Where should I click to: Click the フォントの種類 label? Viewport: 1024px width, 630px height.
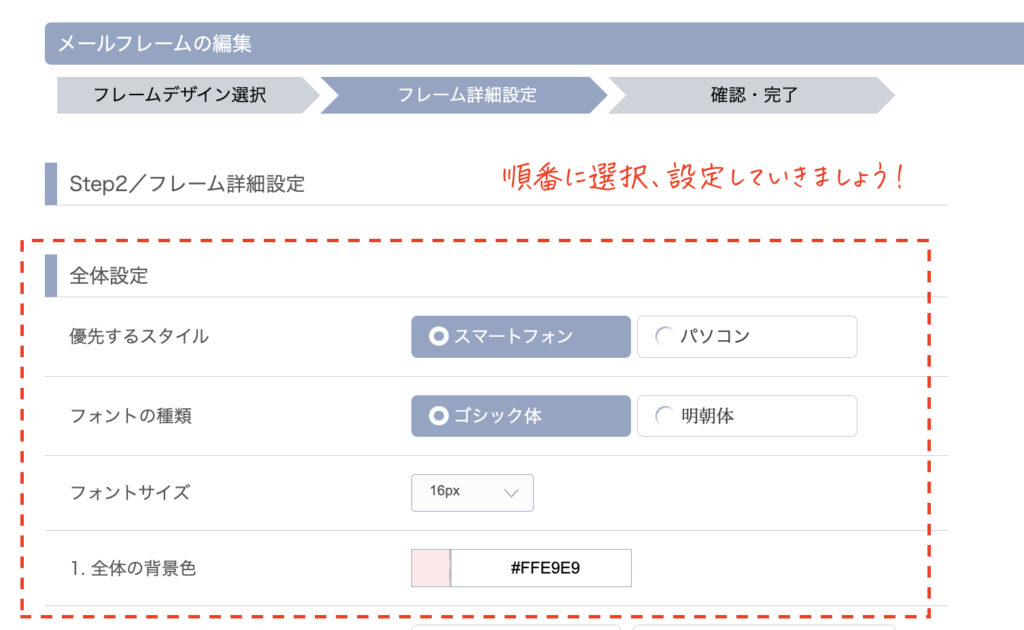tap(130, 416)
